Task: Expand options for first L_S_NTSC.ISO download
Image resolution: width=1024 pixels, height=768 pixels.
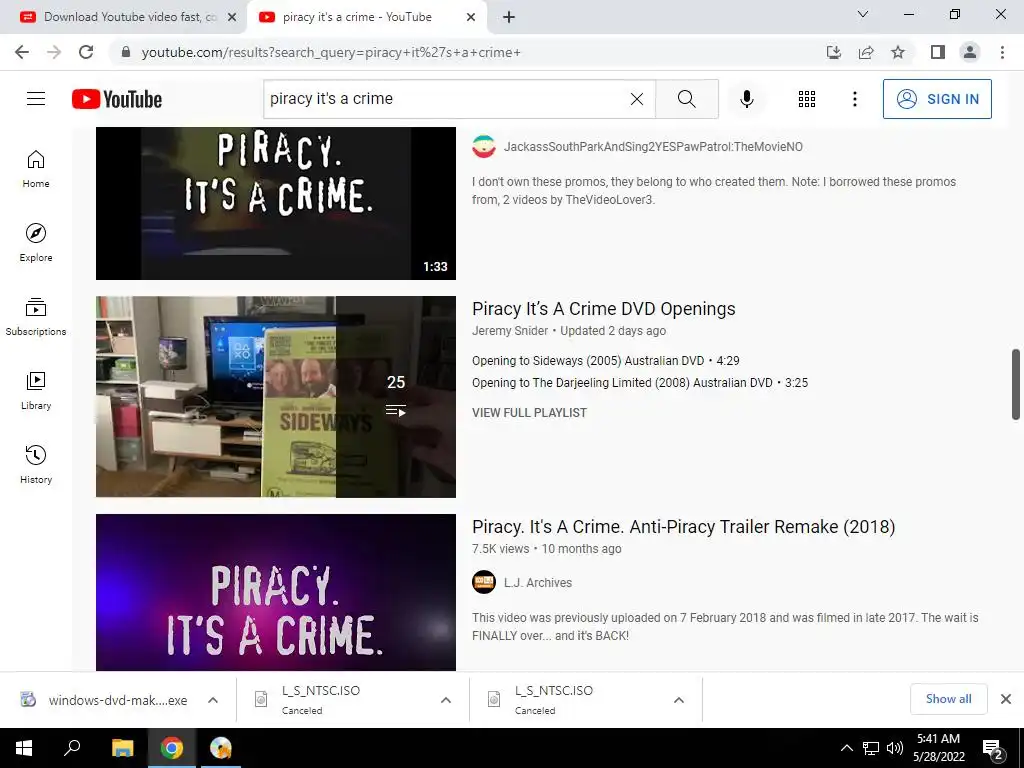Action: (x=446, y=700)
